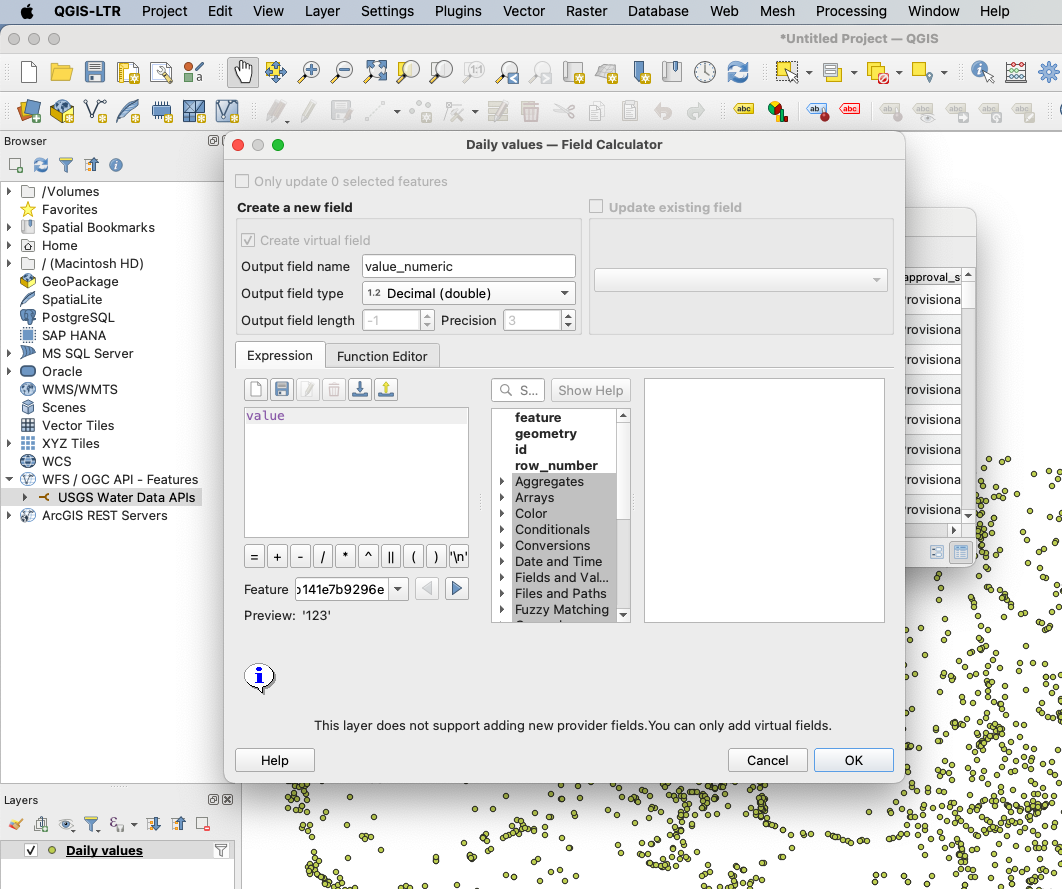Viewport: 1062px width, 889px height.
Task: Toggle Daily values layer visibility checkbox
Action: tap(30, 850)
